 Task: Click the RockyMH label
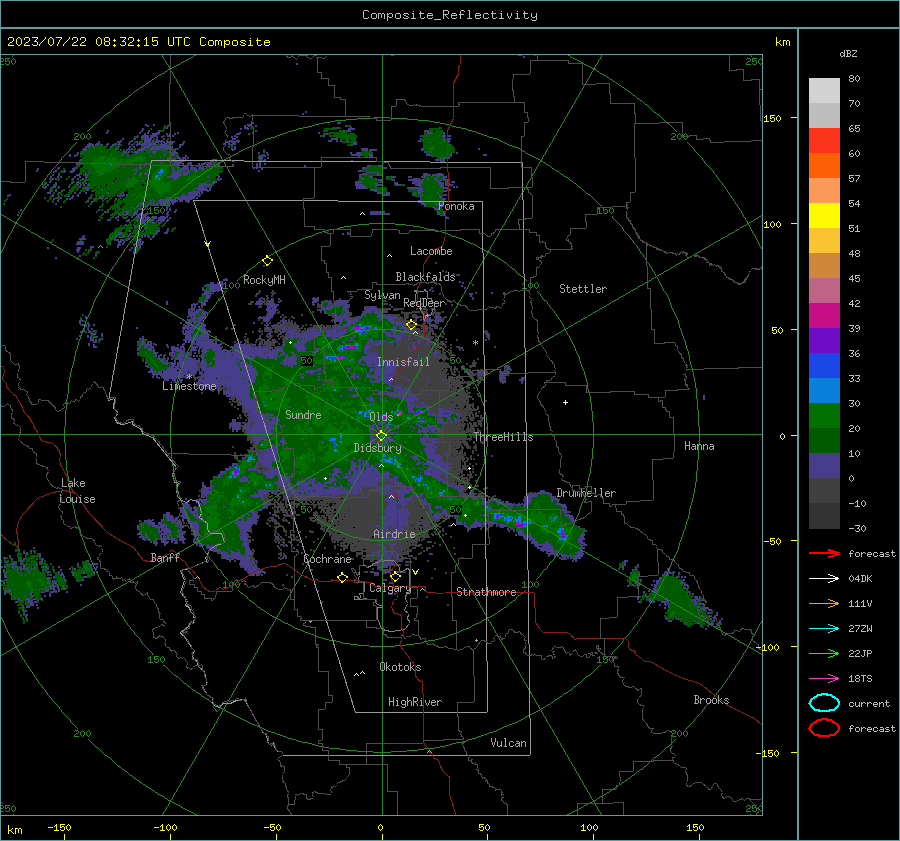coord(264,280)
